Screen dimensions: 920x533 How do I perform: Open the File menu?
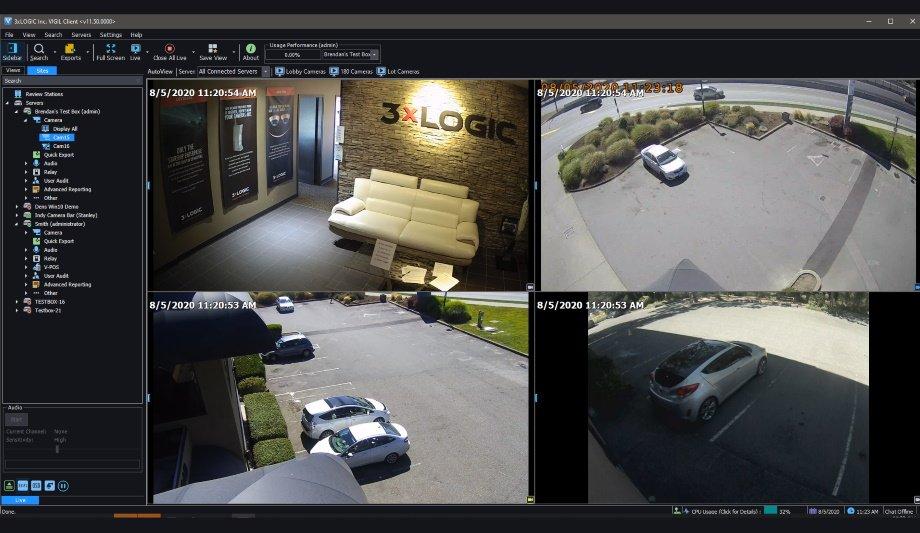9,35
